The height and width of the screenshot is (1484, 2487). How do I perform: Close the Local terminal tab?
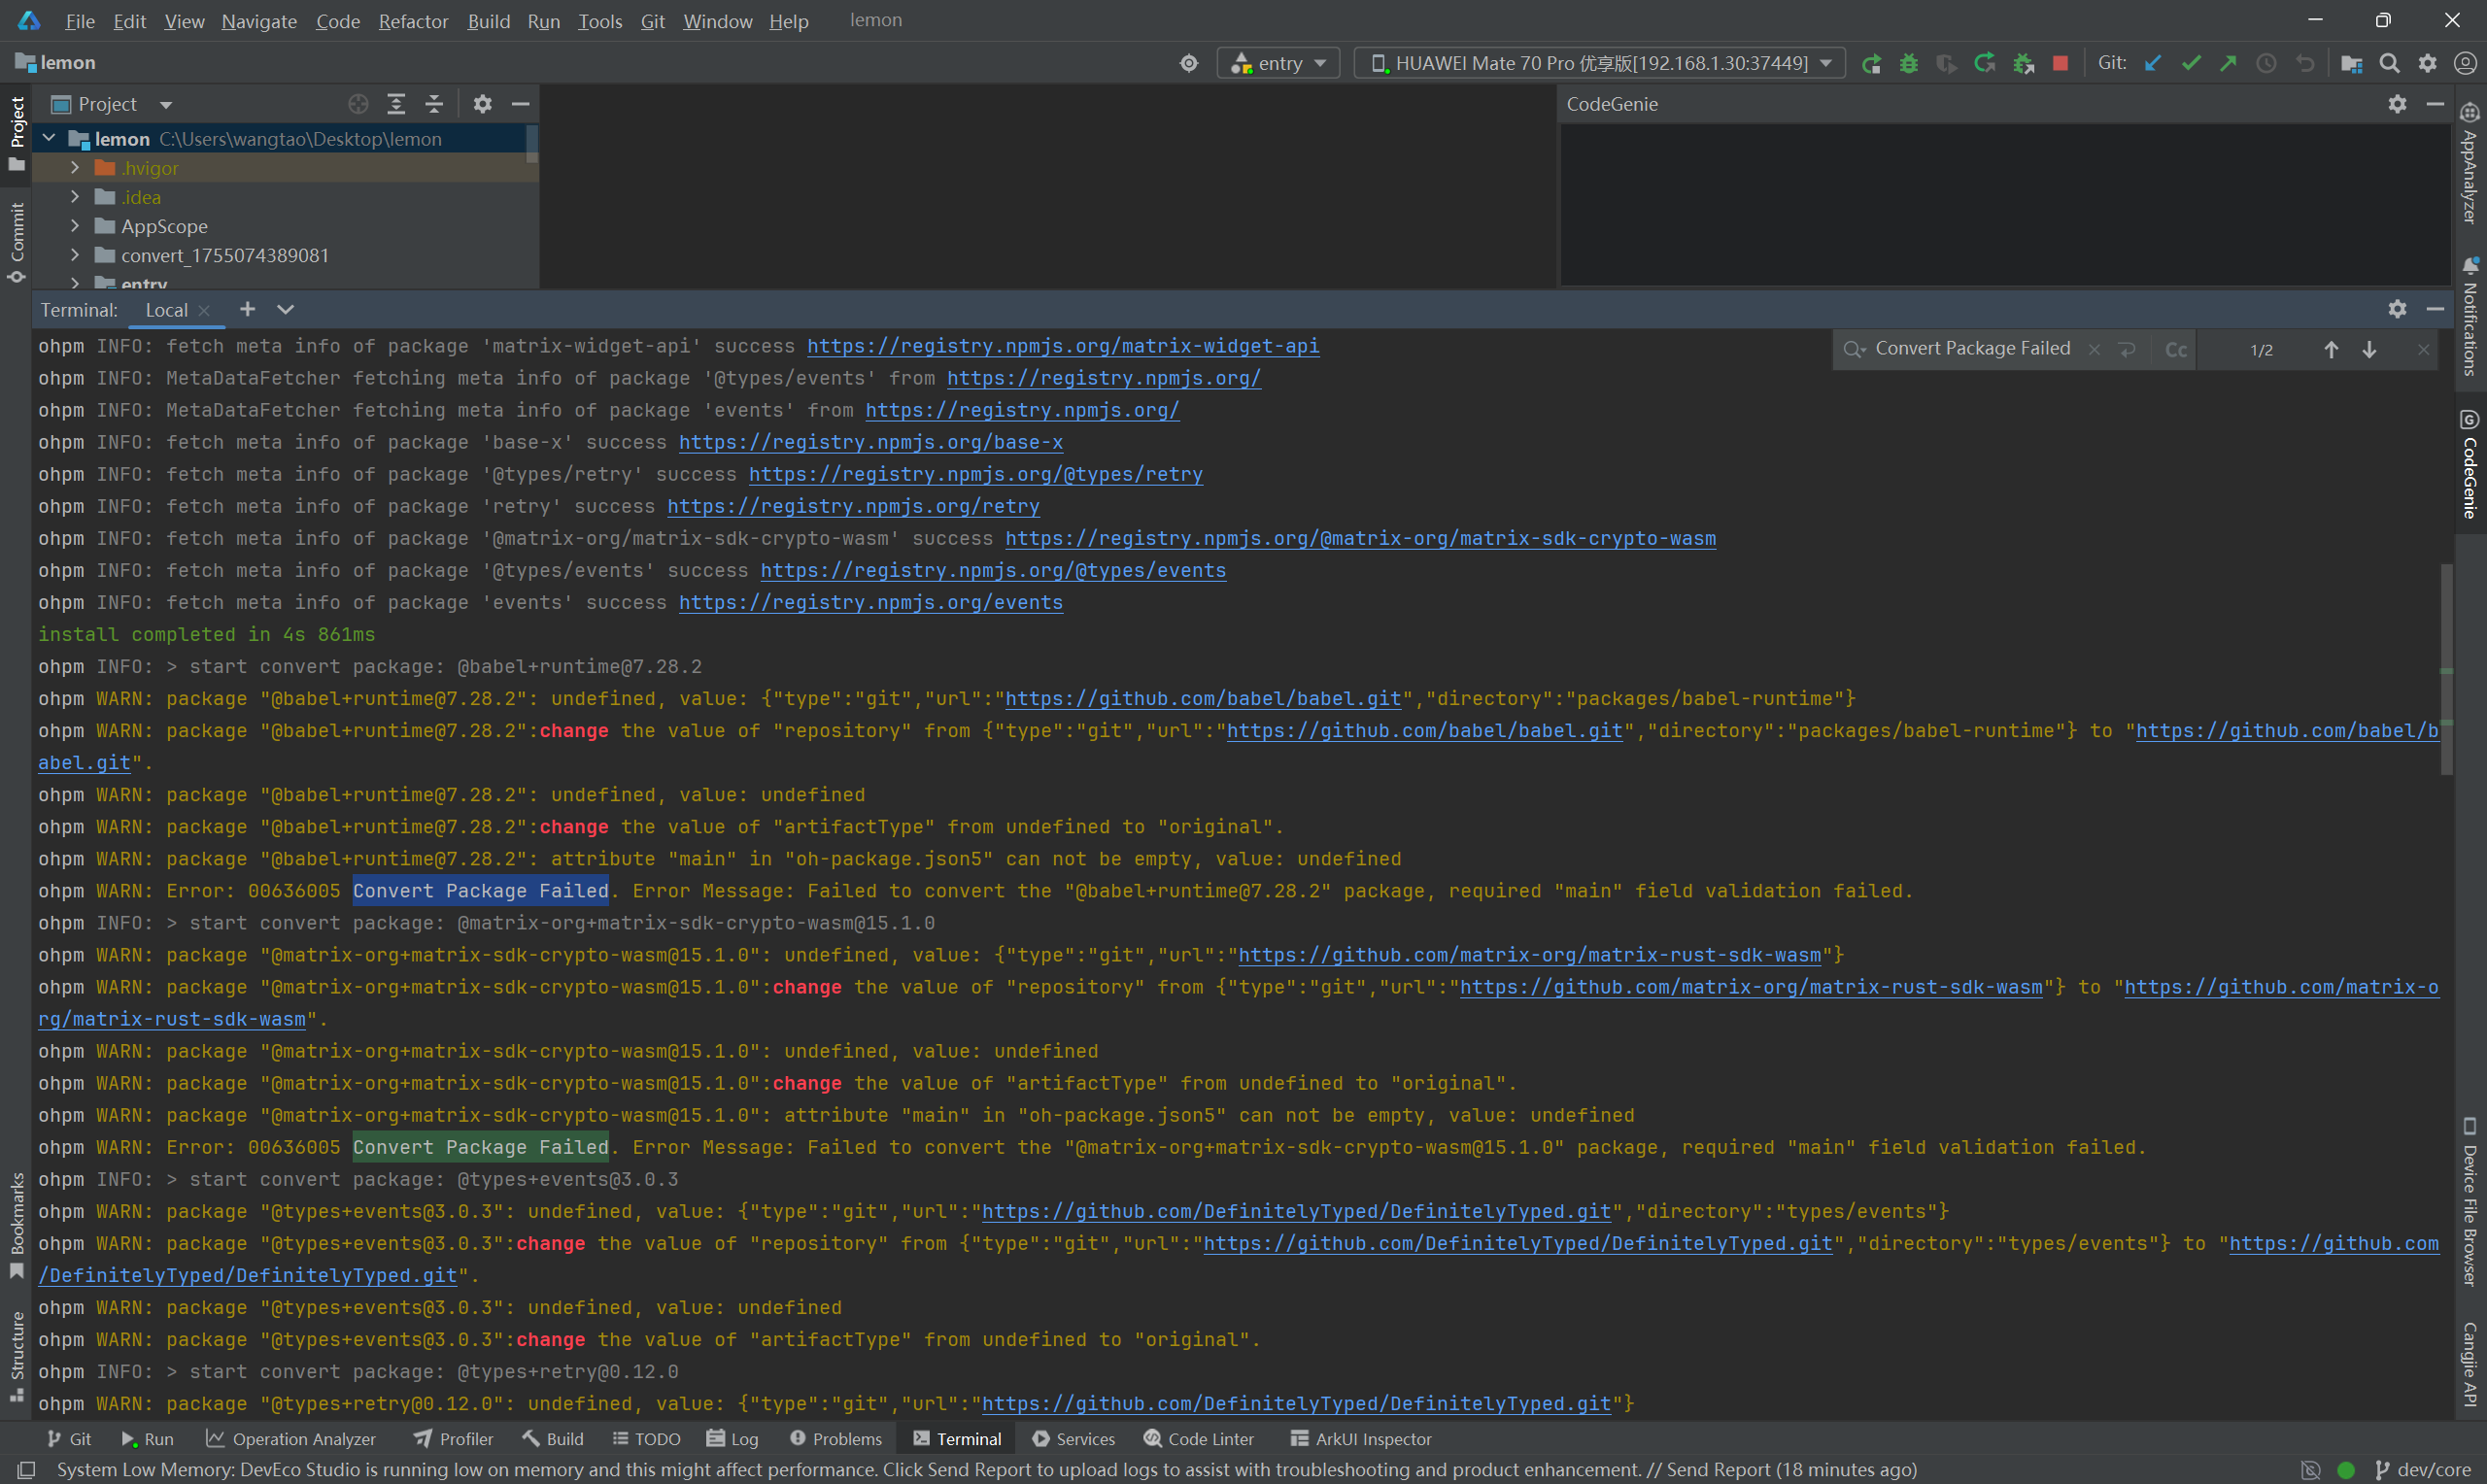[x=204, y=310]
